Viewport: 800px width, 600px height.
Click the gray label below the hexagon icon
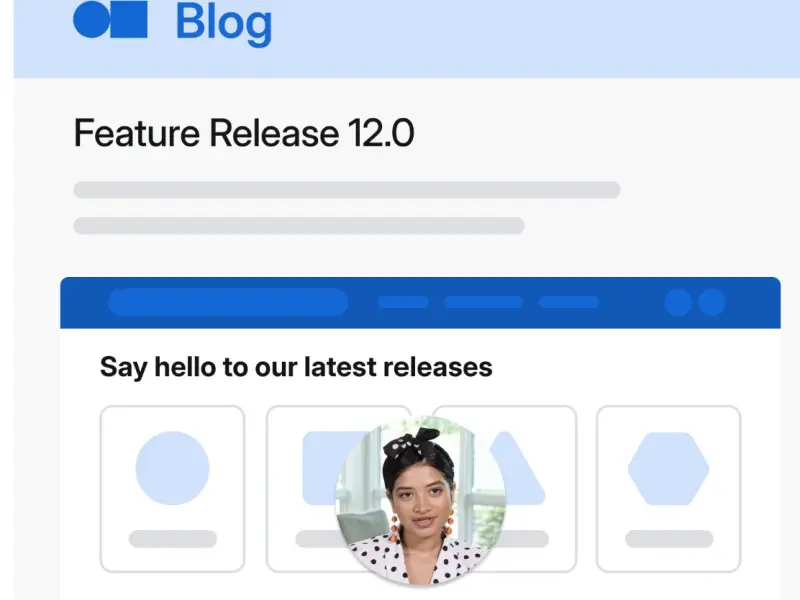click(668, 539)
